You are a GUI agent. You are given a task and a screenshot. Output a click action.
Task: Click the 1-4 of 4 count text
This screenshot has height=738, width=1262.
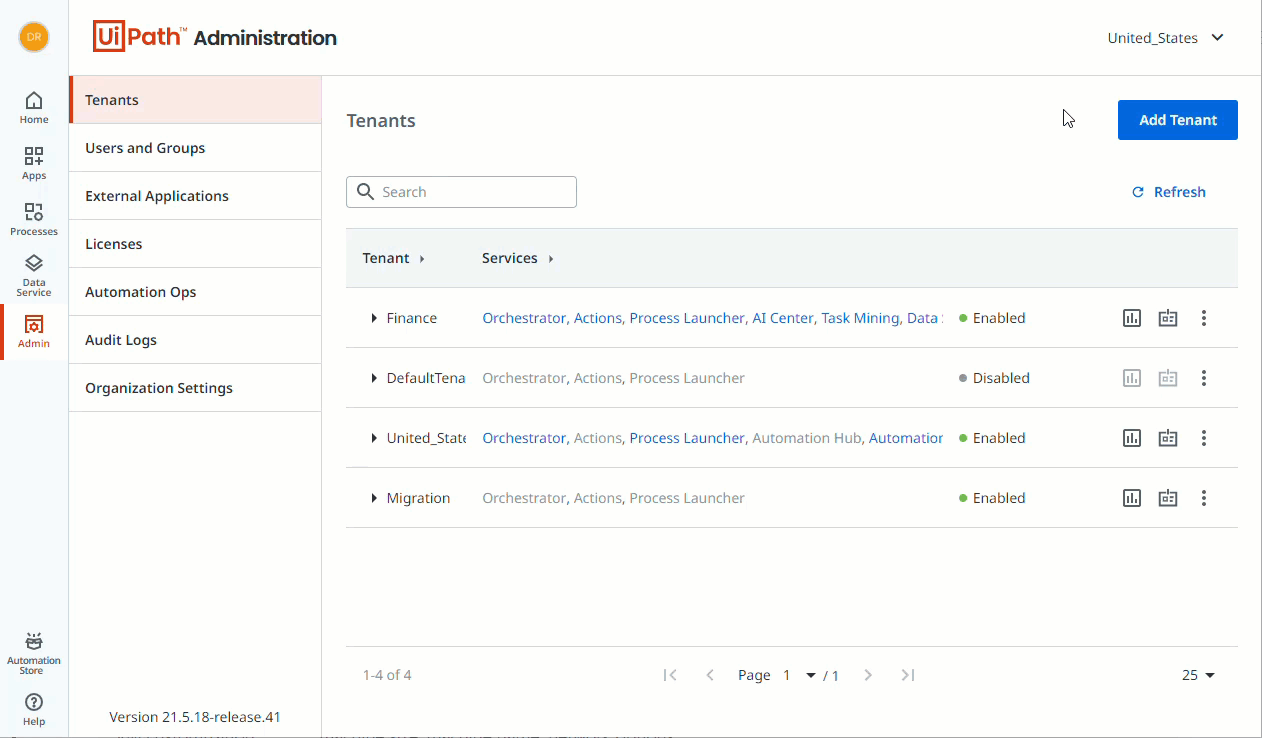point(387,675)
